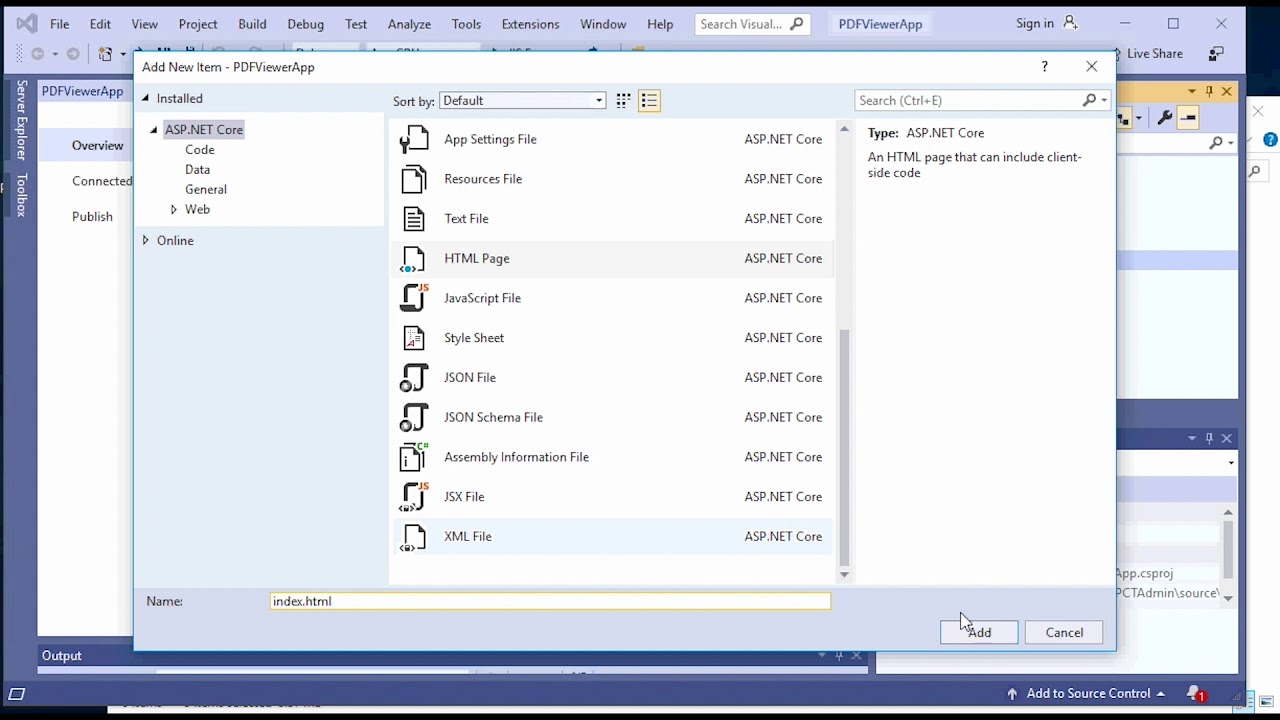
Task: Select the Data category
Action: (x=197, y=169)
